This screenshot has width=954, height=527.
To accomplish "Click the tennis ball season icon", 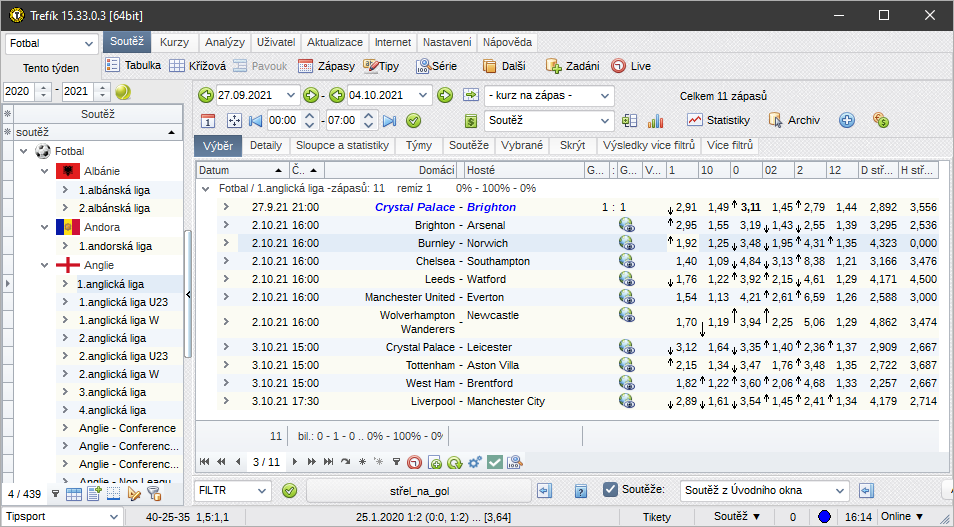I will pos(123,92).
